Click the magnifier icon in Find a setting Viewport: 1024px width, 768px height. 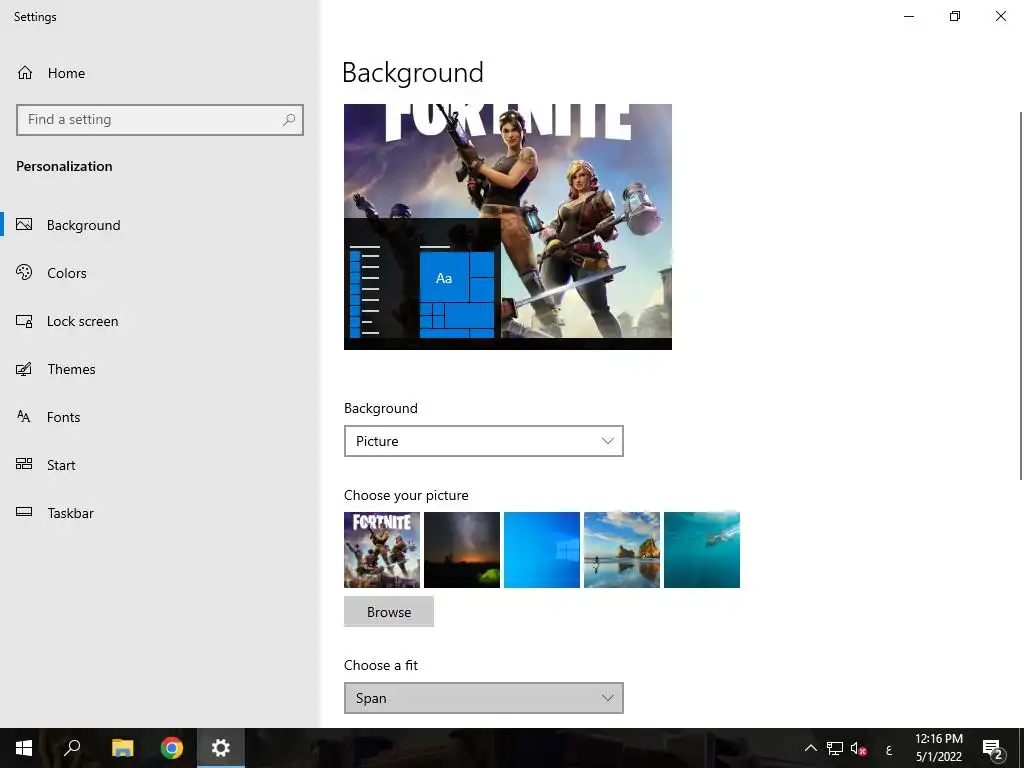click(289, 120)
